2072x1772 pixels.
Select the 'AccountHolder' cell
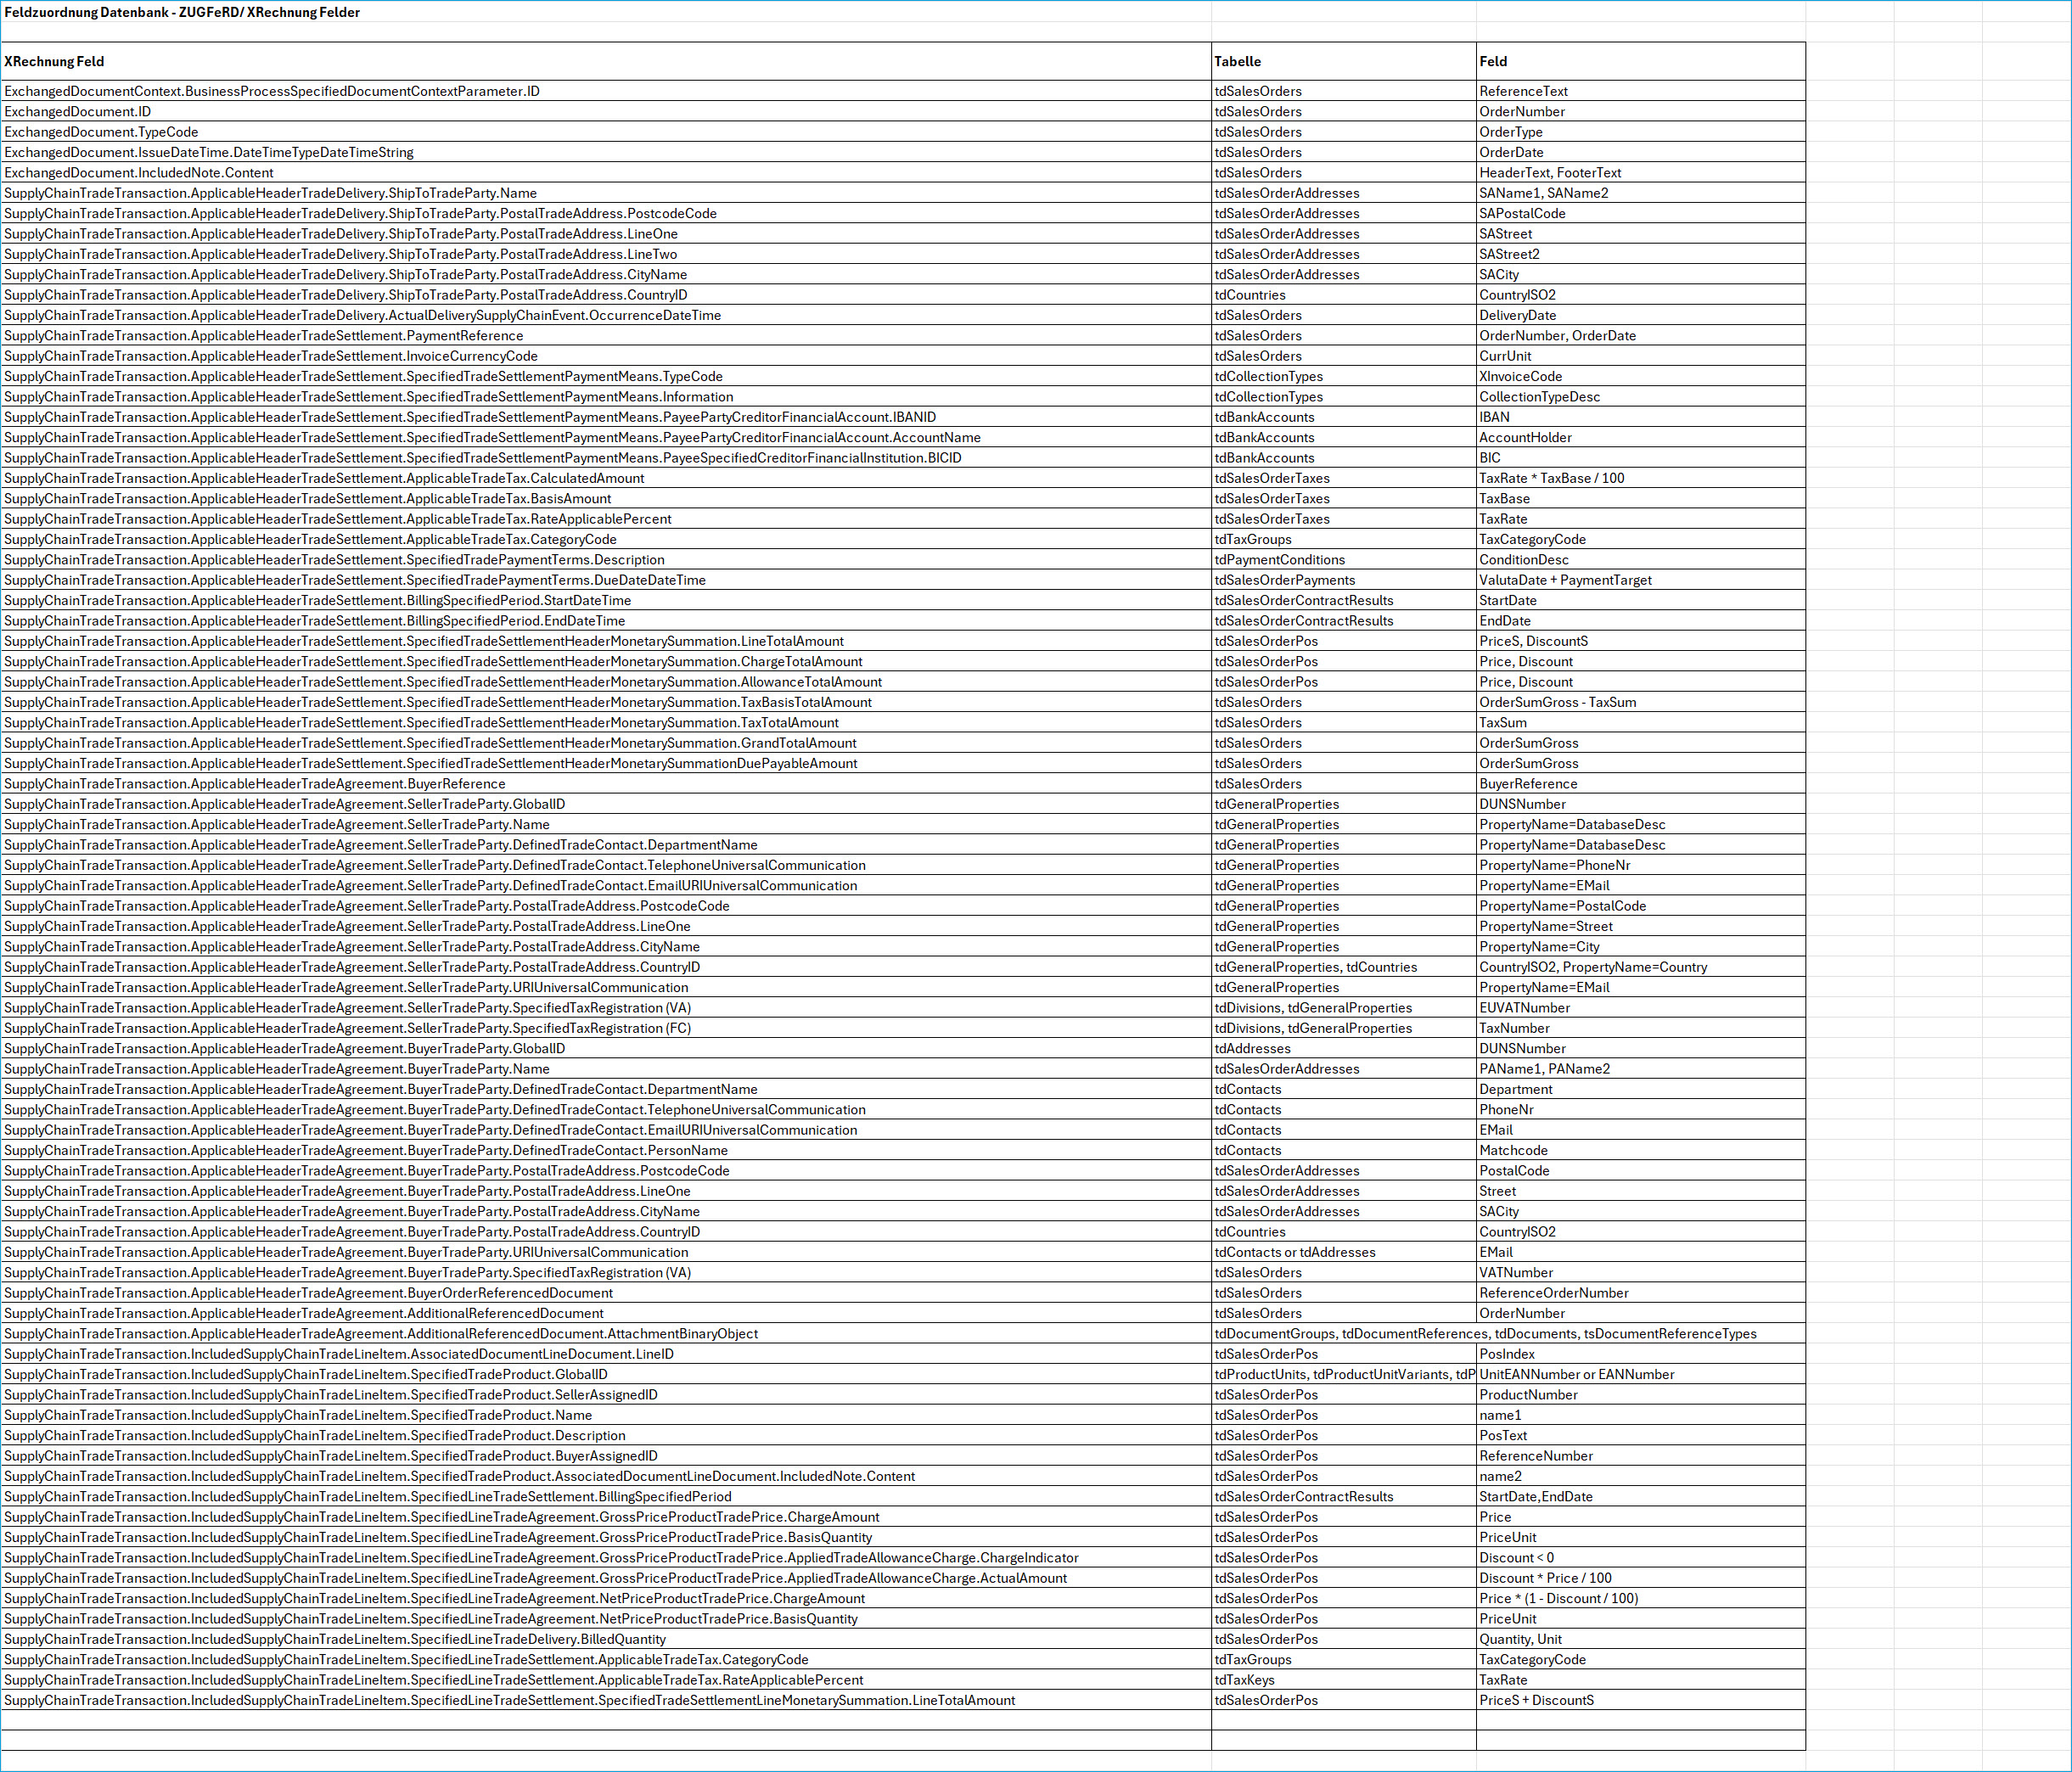(x=1640, y=437)
